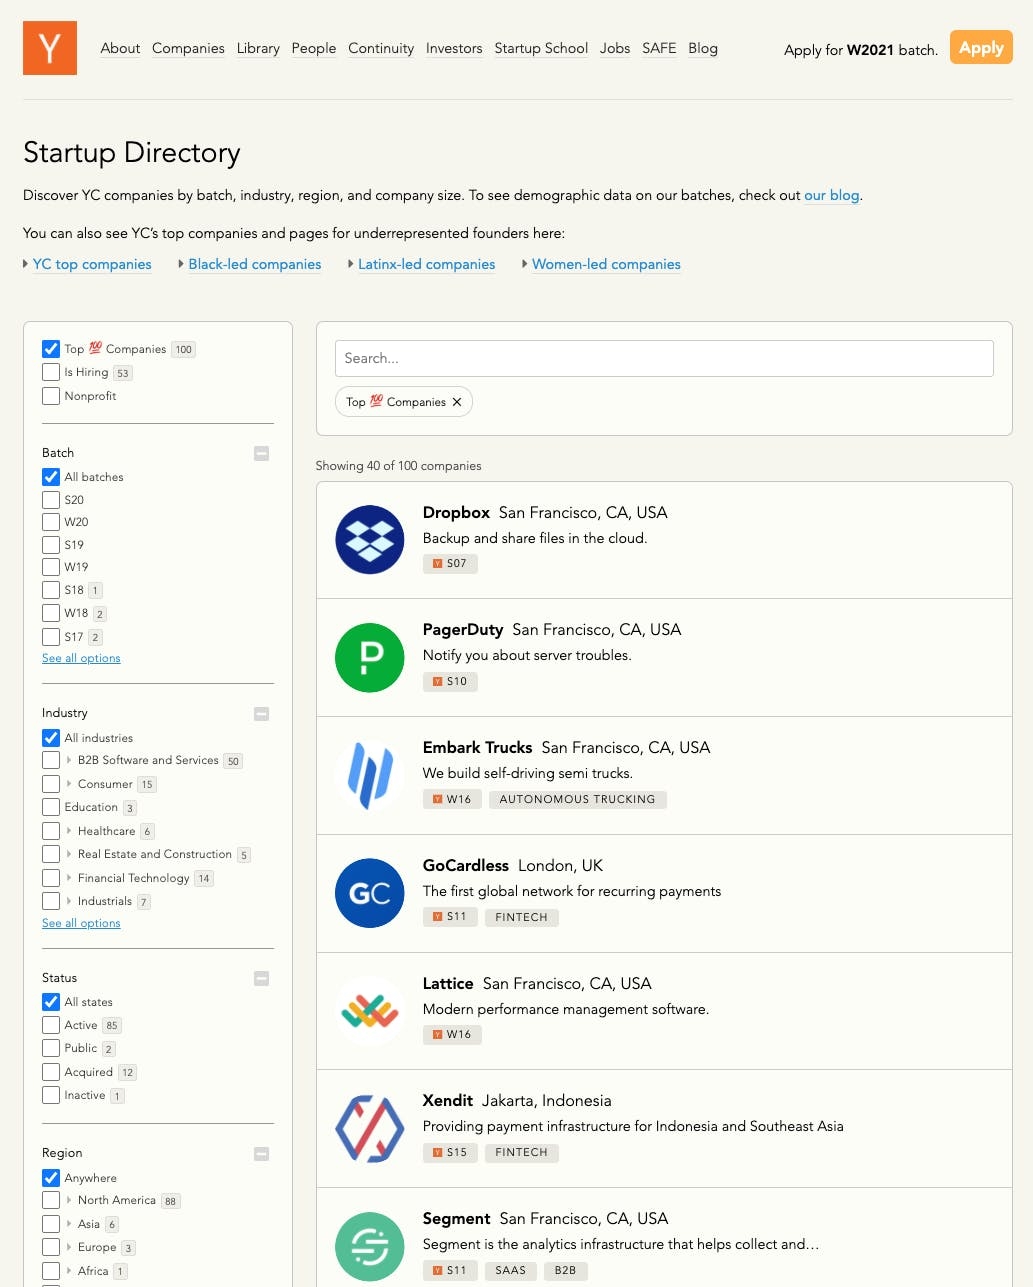1033x1287 pixels.
Task: Expand the Healthcare industry arrow
Action: (69, 831)
